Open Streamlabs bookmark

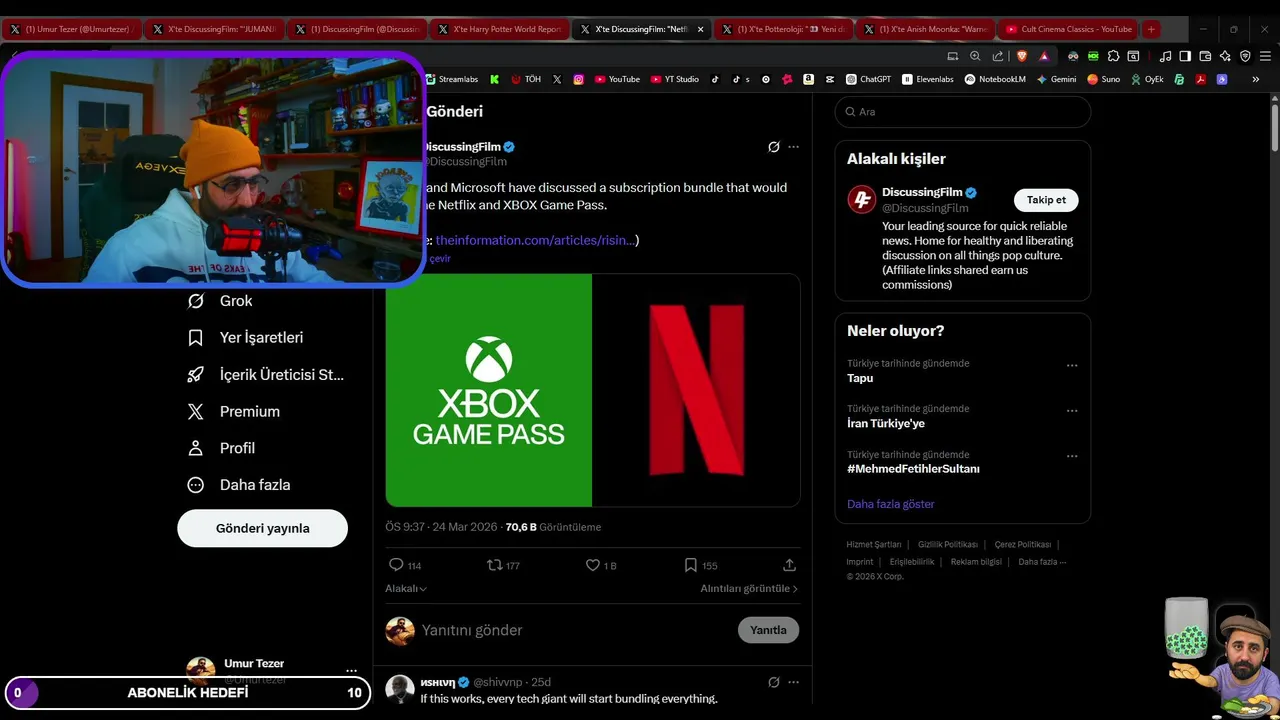[x=452, y=79]
